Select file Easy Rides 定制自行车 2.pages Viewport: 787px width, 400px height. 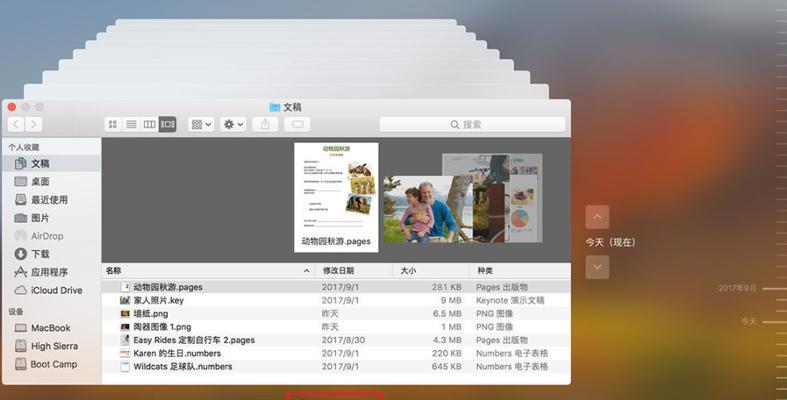(336, 340)
